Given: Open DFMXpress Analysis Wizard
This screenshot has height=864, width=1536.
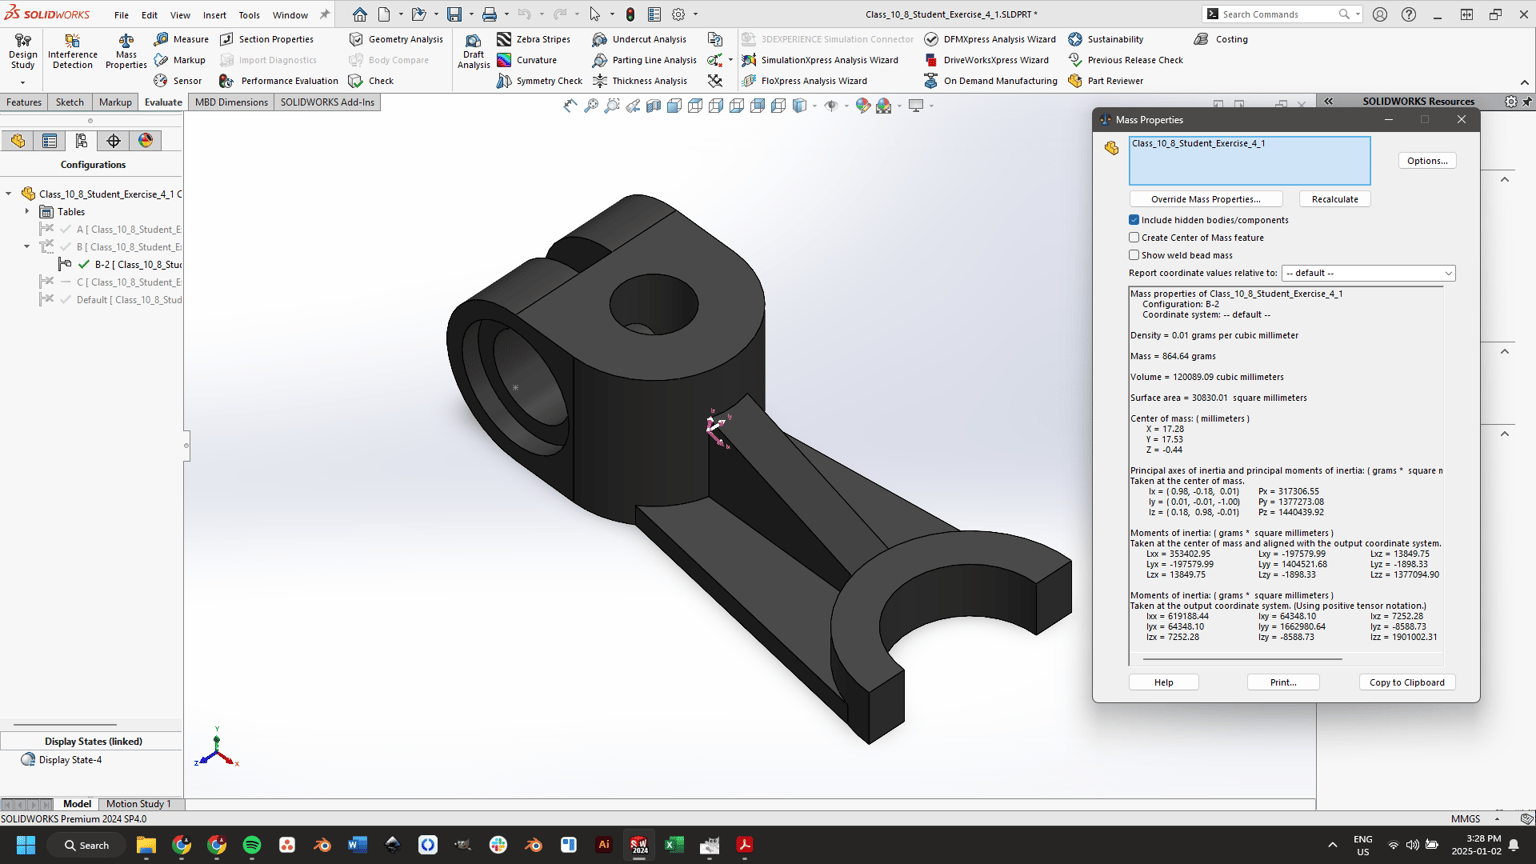Looking at the screenshot, I should pos(989,39).
